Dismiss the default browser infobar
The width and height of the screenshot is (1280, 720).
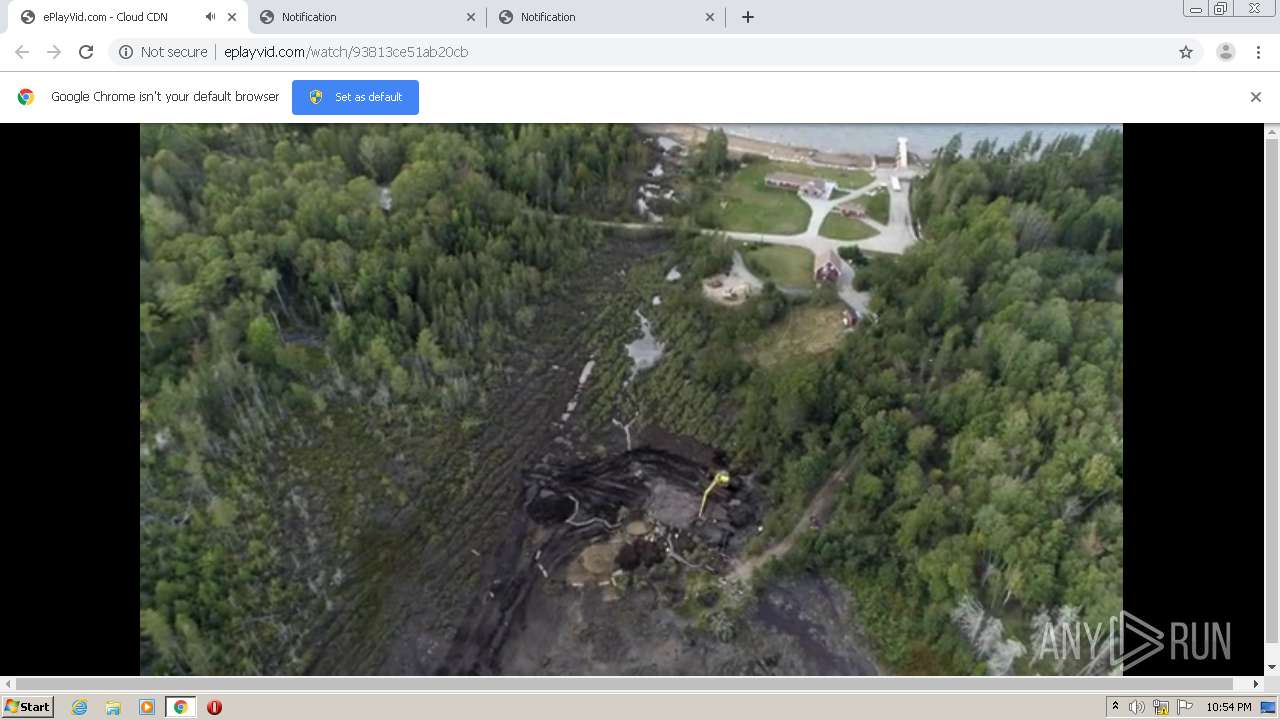pos(1256,97)
